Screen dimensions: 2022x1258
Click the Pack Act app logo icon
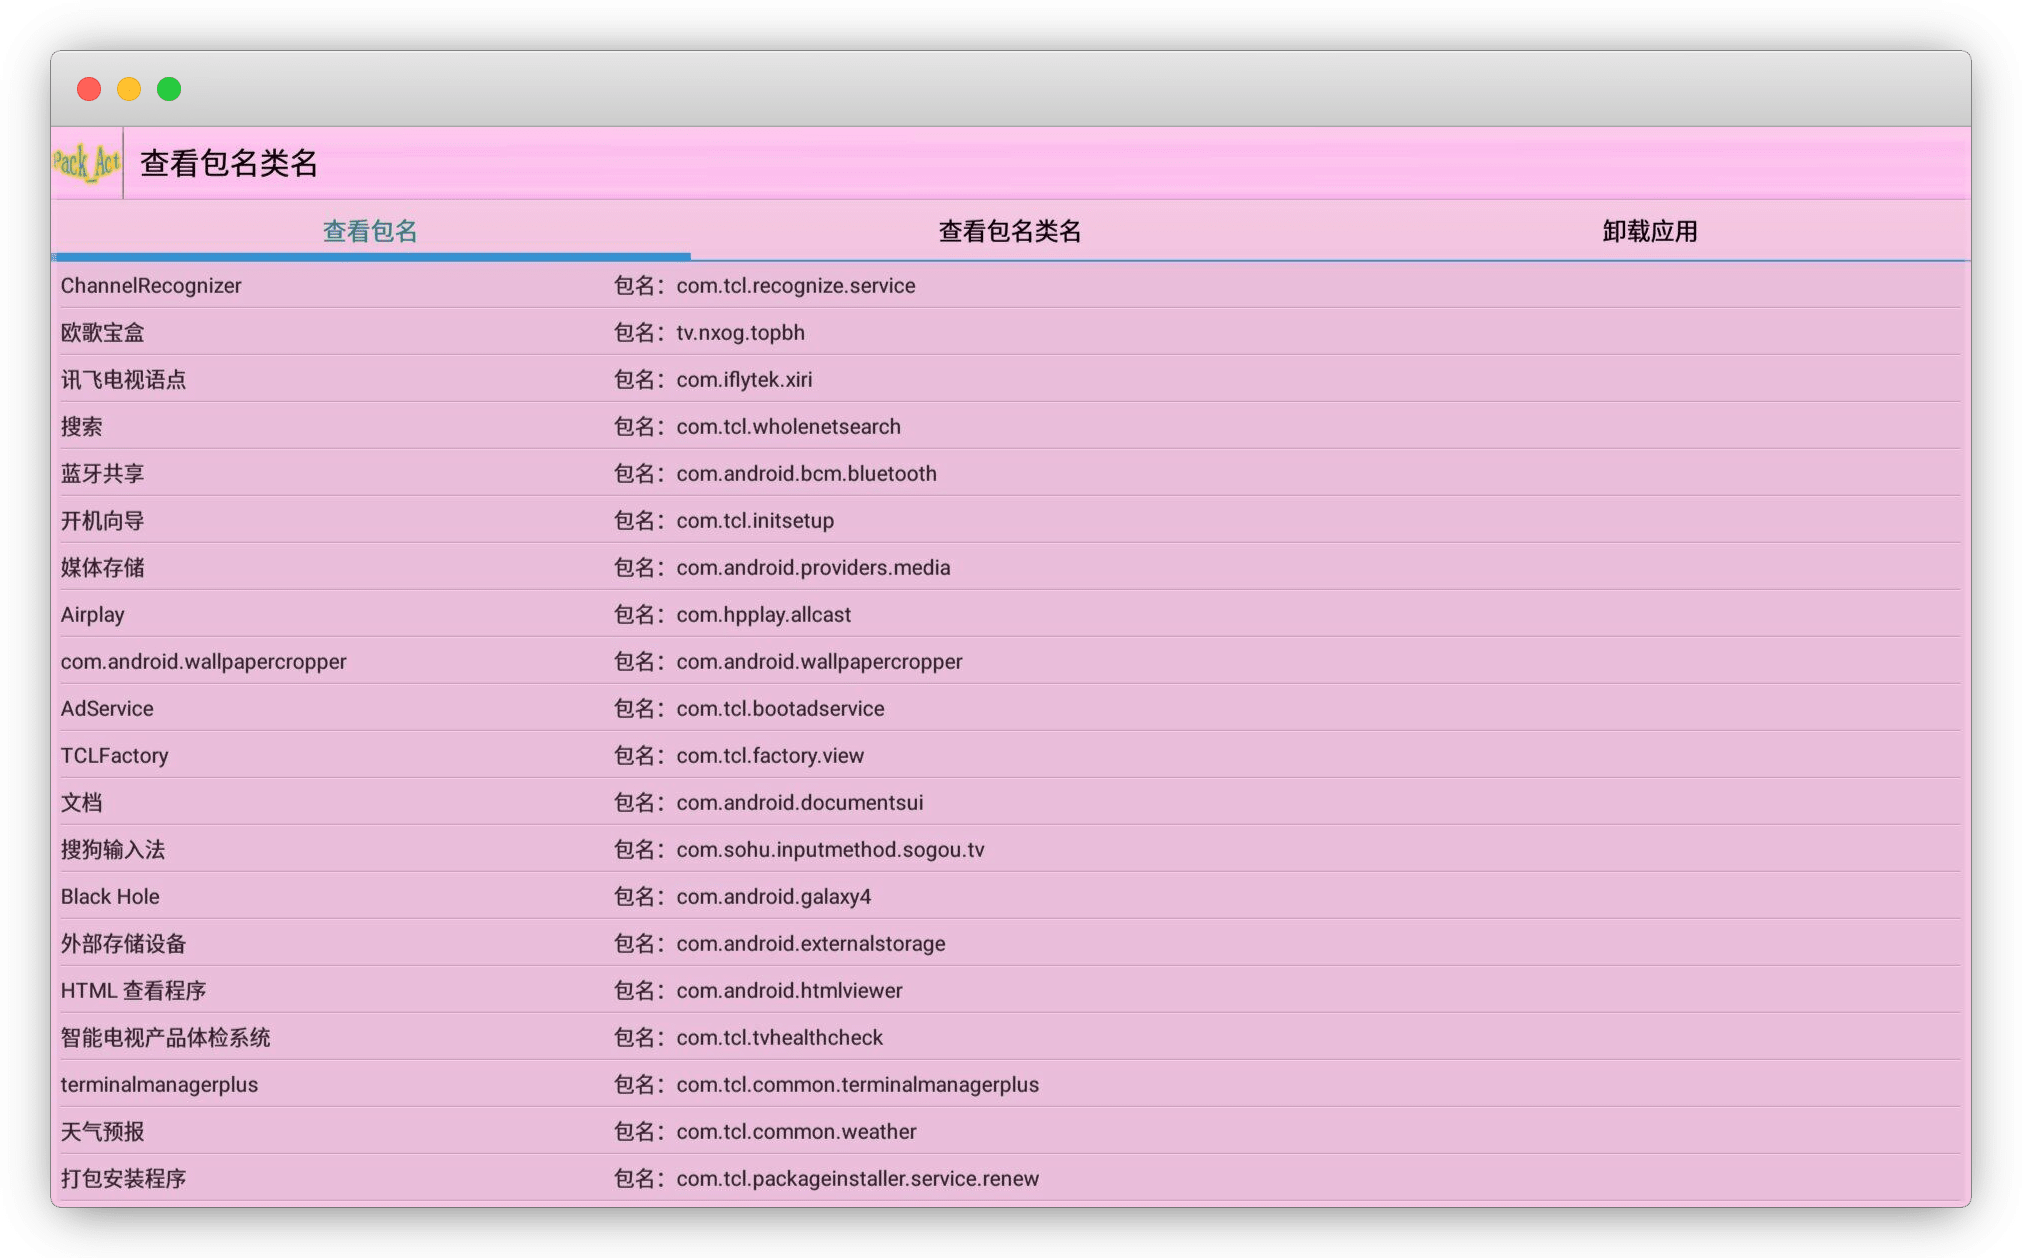tap(87, 162)
